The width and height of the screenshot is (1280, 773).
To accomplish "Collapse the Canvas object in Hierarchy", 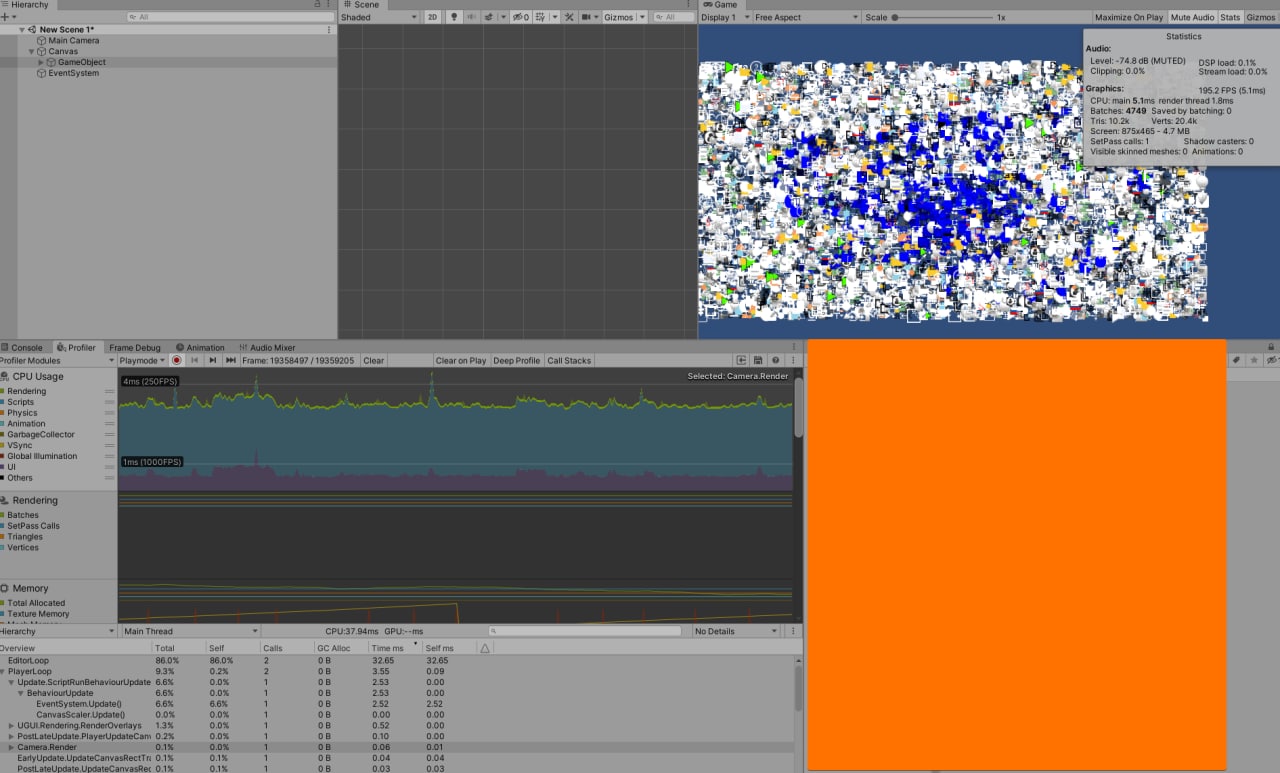I will click(31, 51).
